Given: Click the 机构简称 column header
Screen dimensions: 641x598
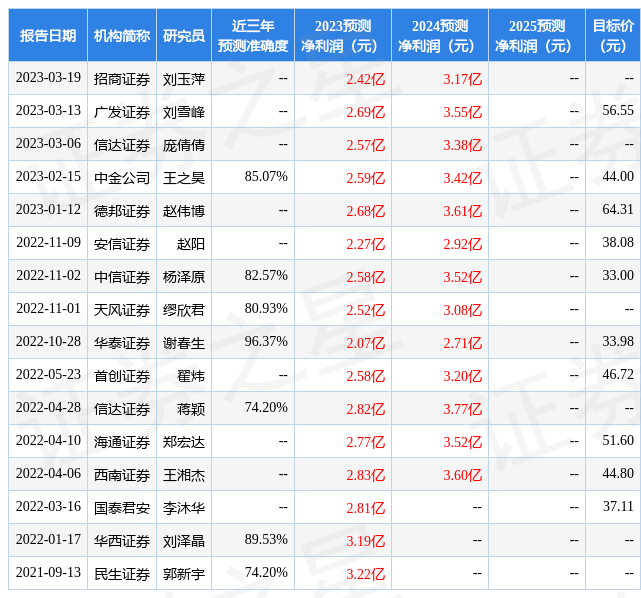Looking at the screenshot, I should pyautogui.click(x=122, y=36).
